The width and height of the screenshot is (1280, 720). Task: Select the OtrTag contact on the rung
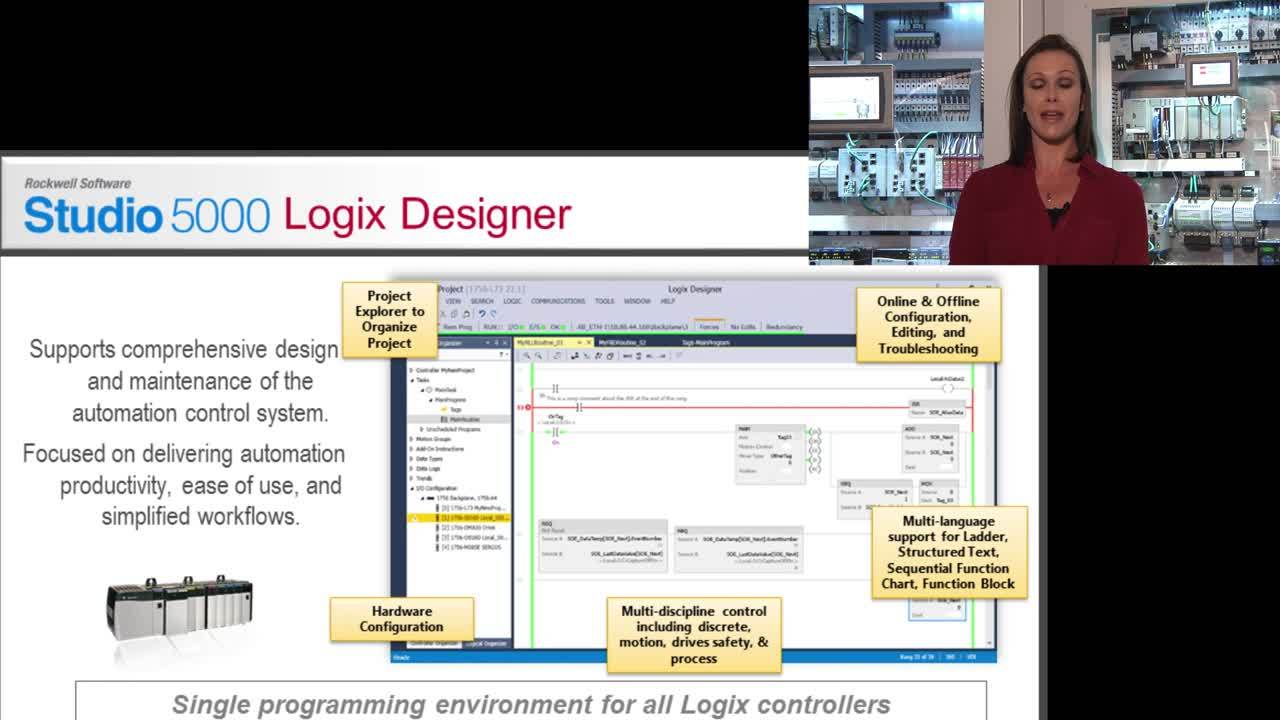(556, 431)
